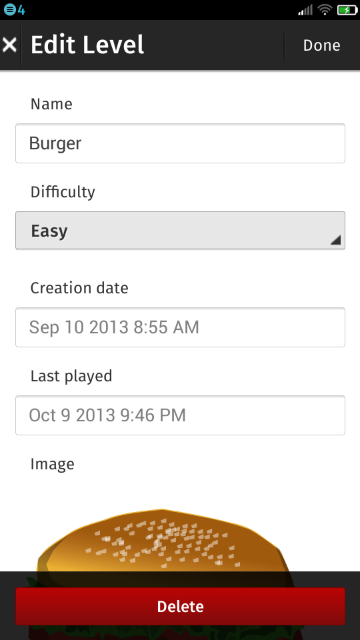
Task: Tap the notification count number 4
Action: (x=21, y=9)
